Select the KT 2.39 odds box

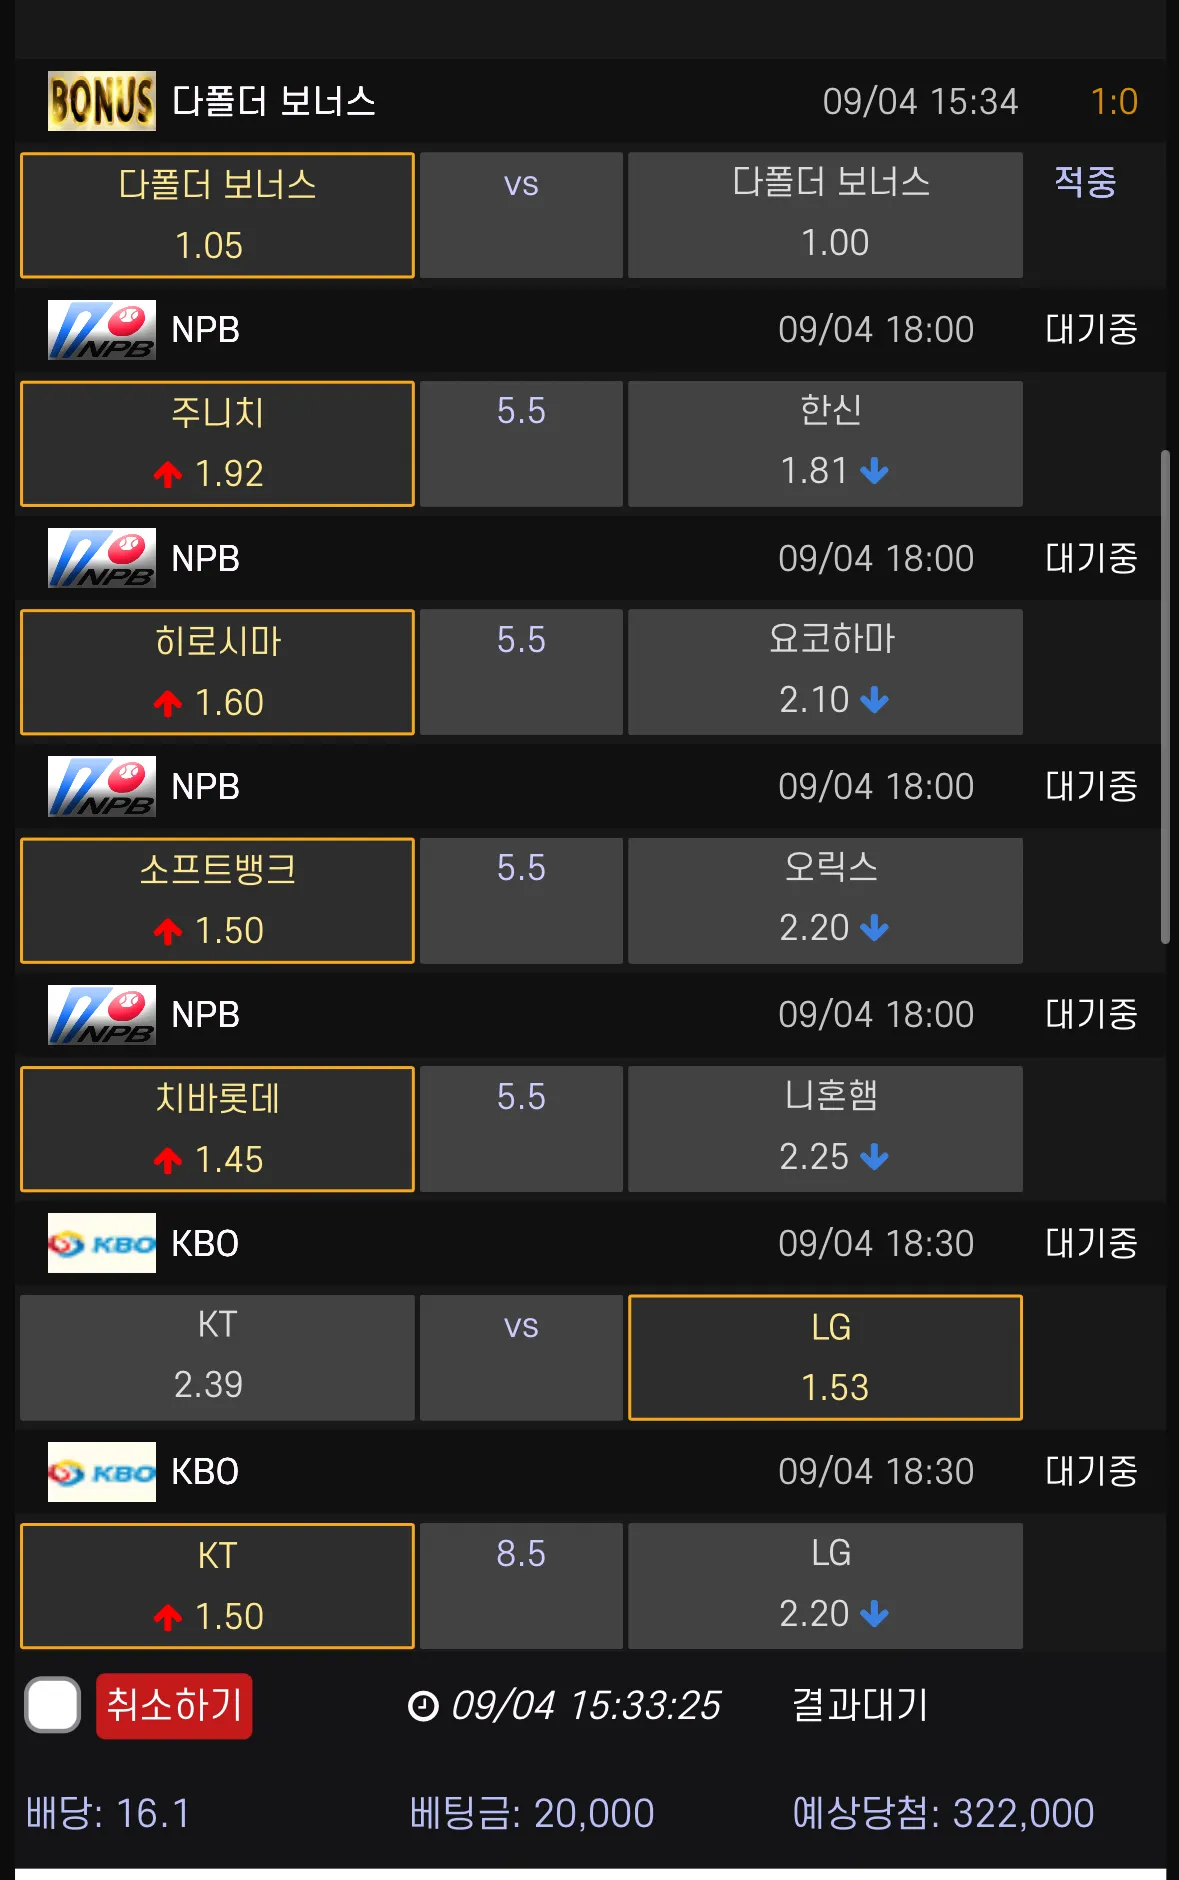tap(217, 1357)
